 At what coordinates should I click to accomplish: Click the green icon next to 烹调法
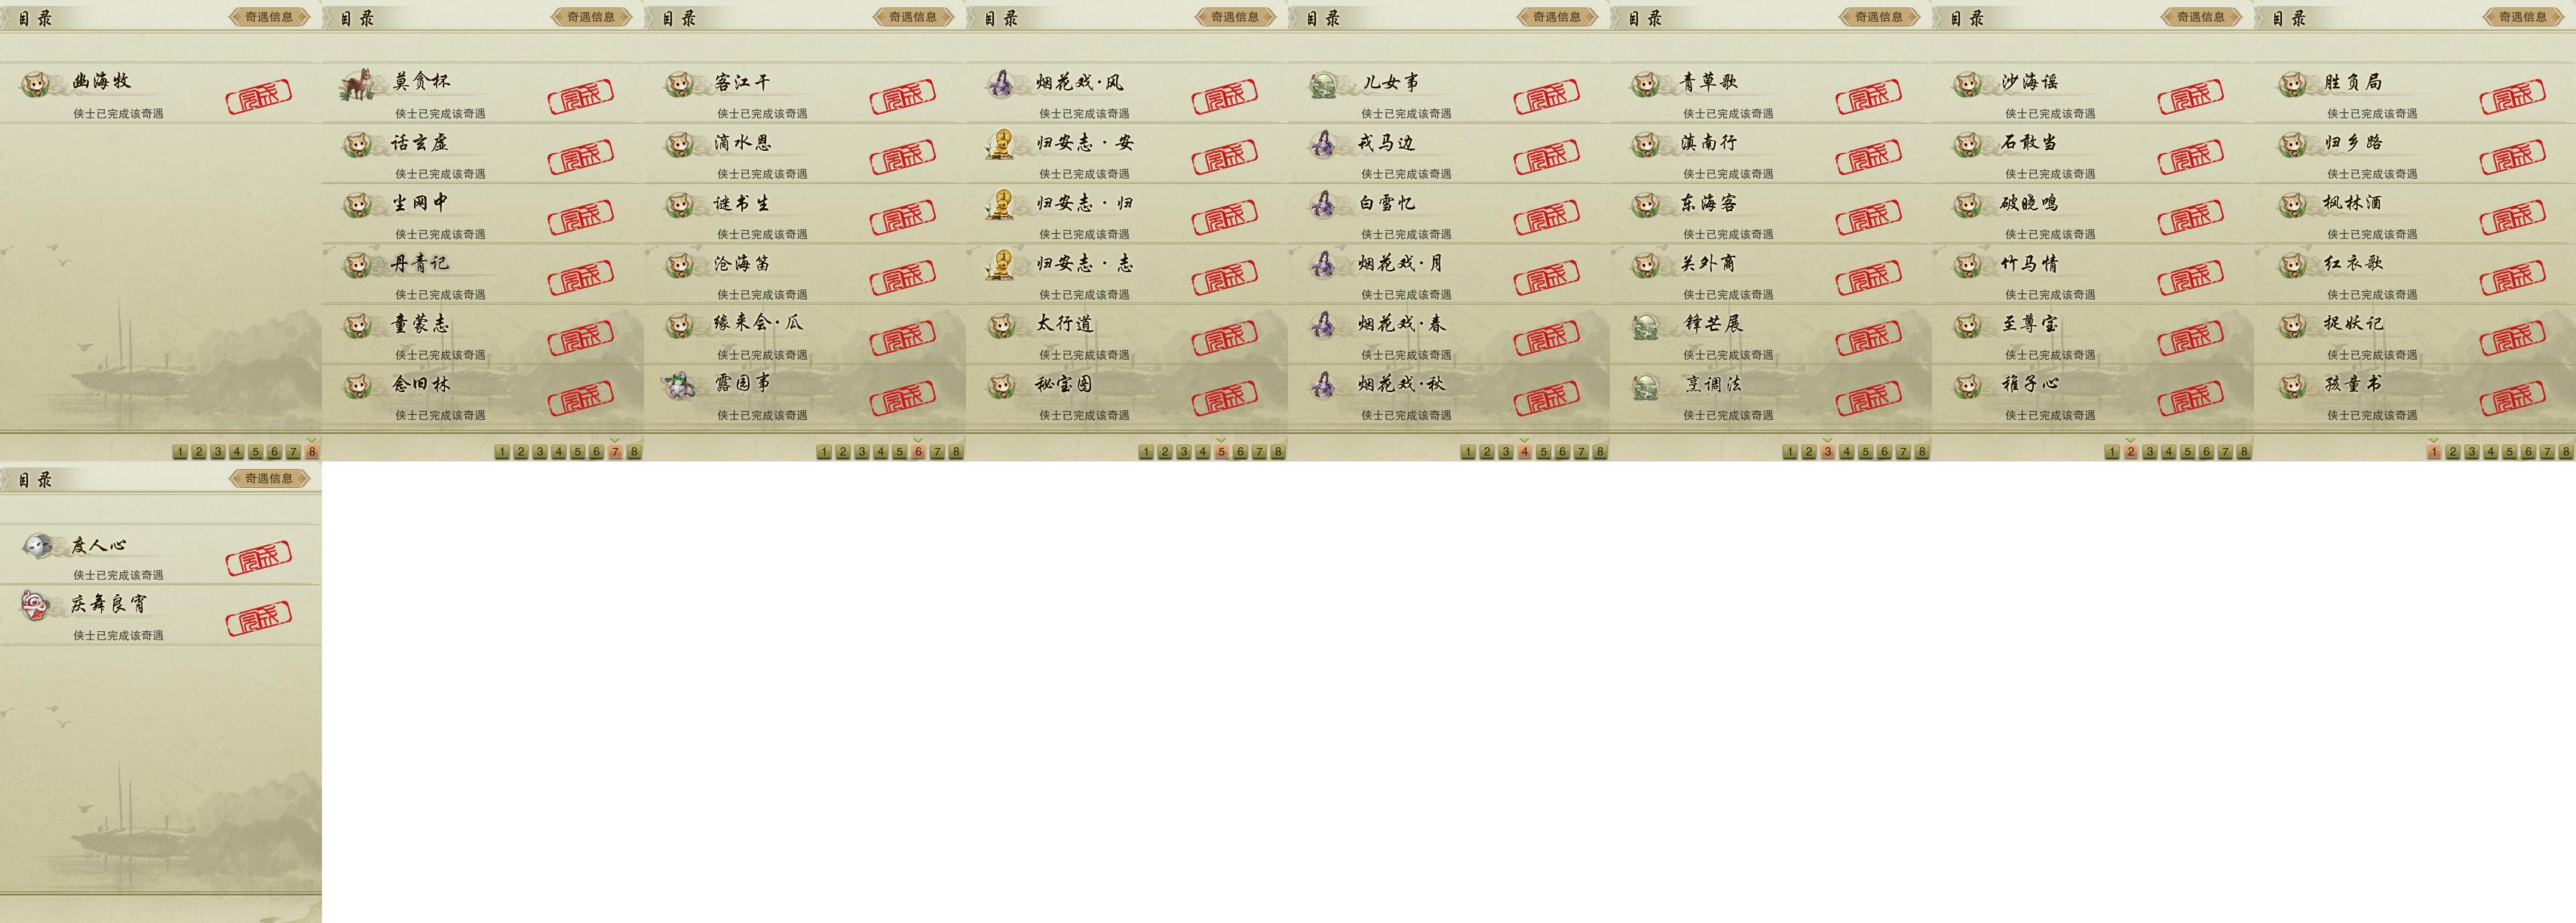(1645, 386)
